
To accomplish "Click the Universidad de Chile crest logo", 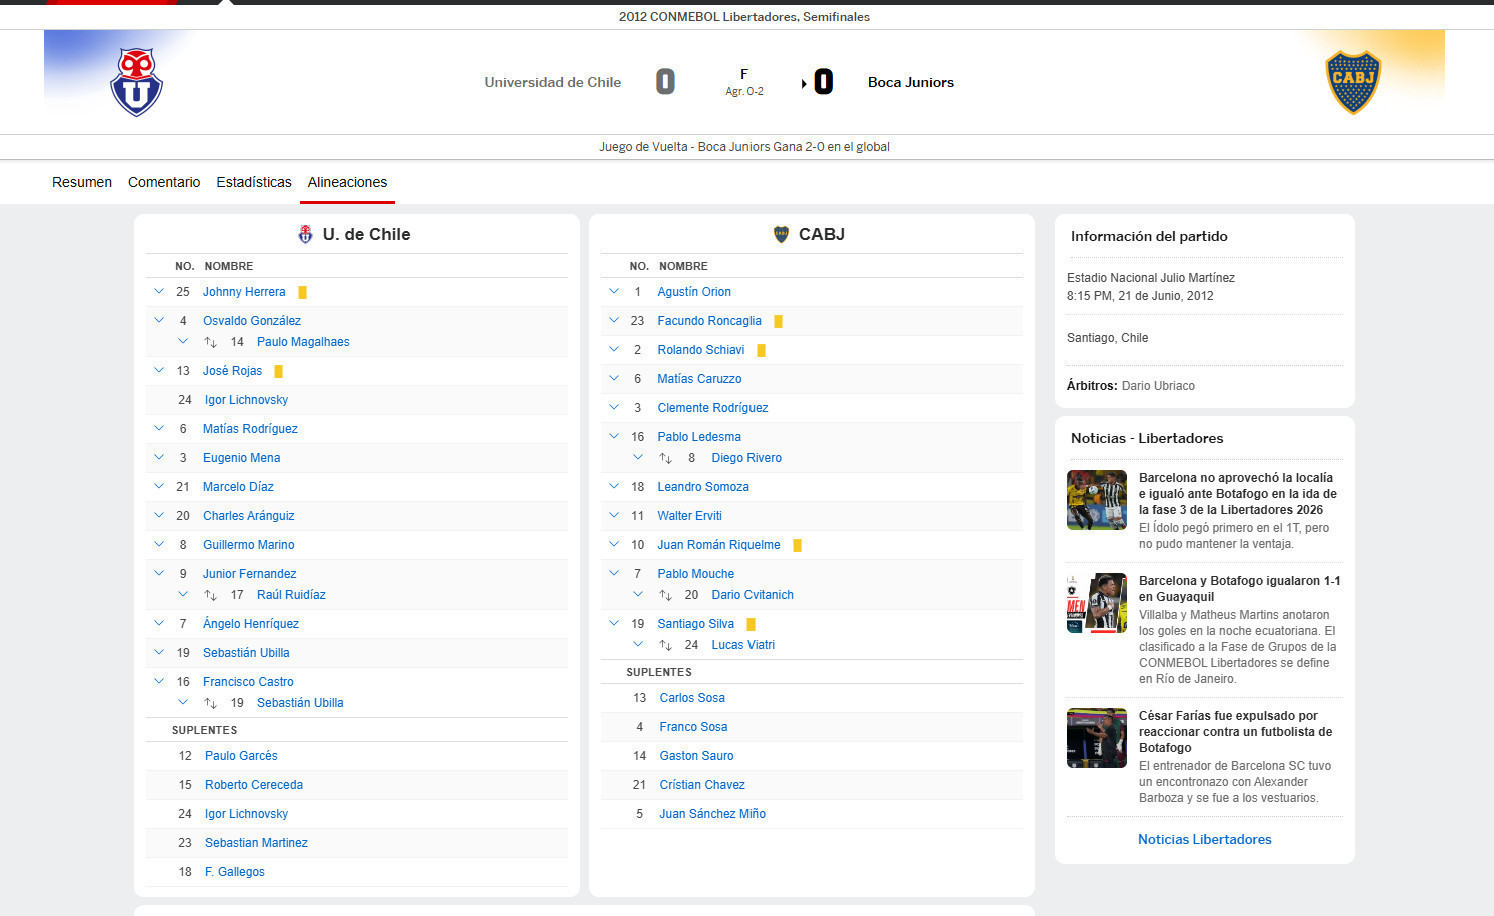I will (136, 82).
